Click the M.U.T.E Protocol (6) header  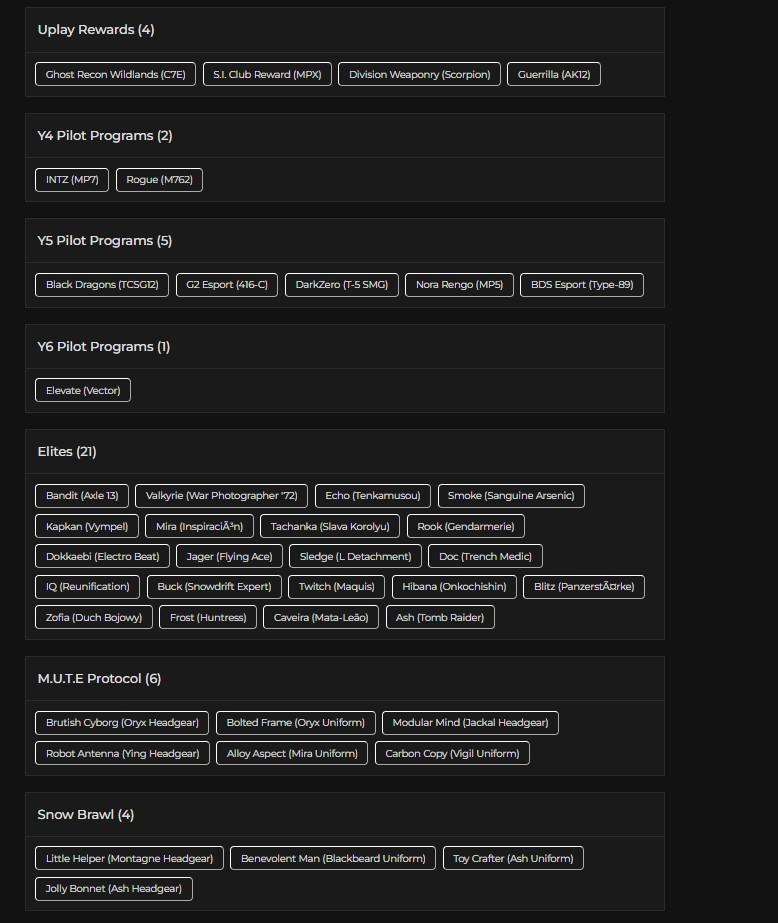99,679
